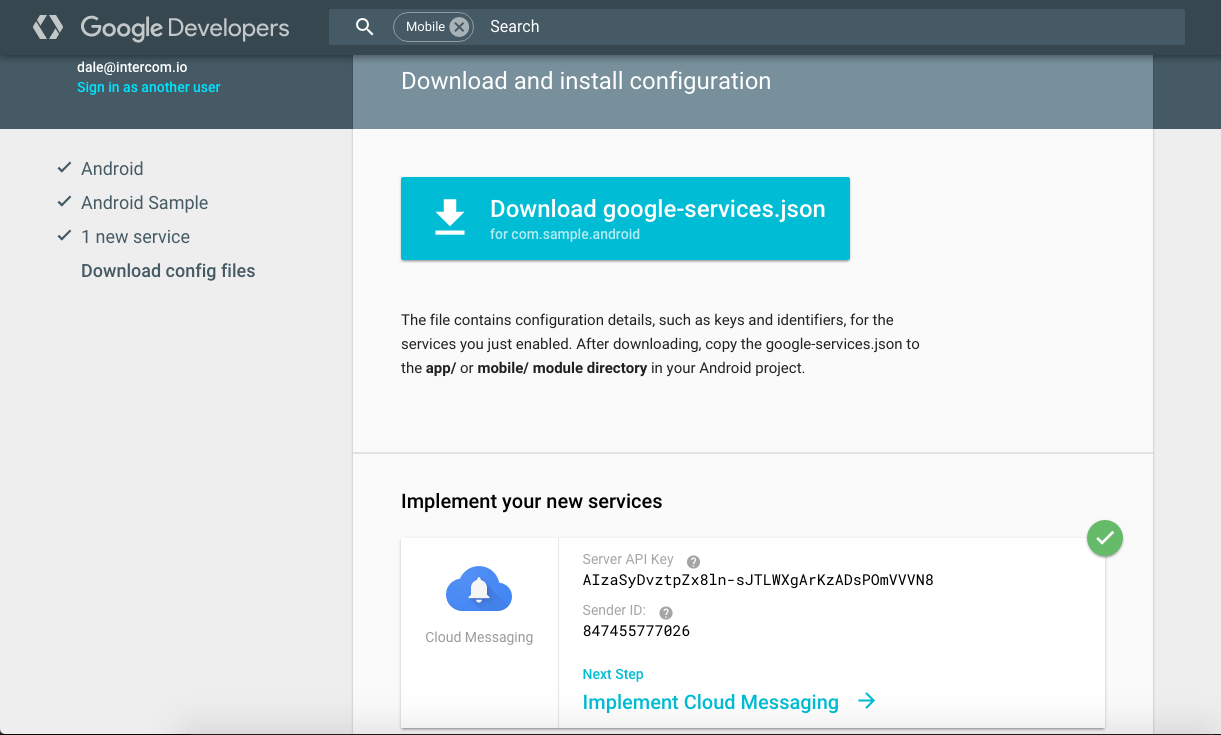Screen dimensions: 1221x735
Task: Select the Android step in sidebar
Action: [112, 169]
